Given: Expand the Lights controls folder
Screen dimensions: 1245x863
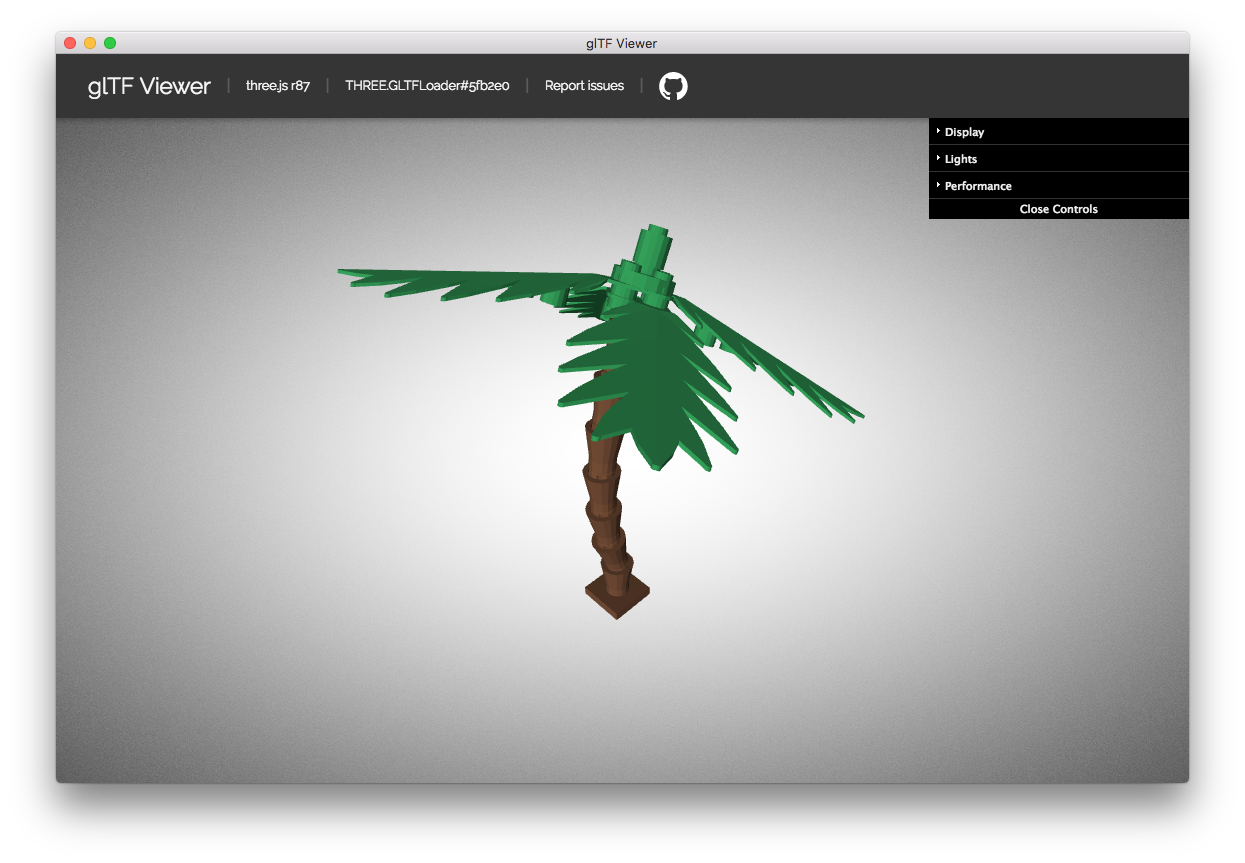Looking at the screenshot, I should [959, 158].
